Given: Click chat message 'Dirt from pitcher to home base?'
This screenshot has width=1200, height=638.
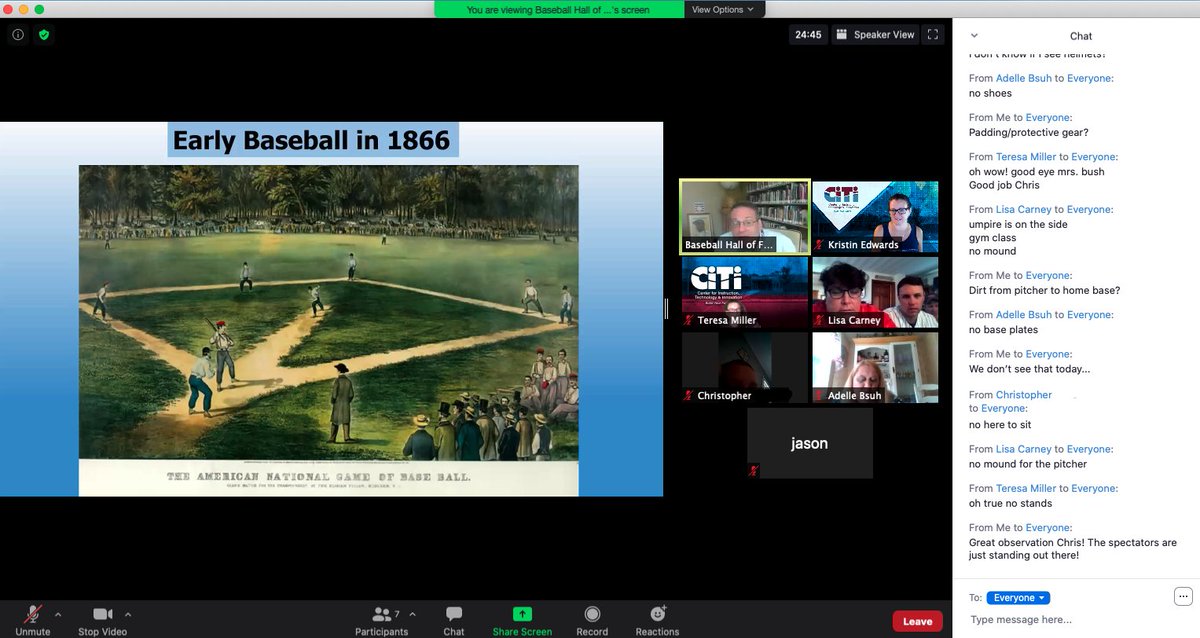Looking at the screenshot, I should (1044, 290).
